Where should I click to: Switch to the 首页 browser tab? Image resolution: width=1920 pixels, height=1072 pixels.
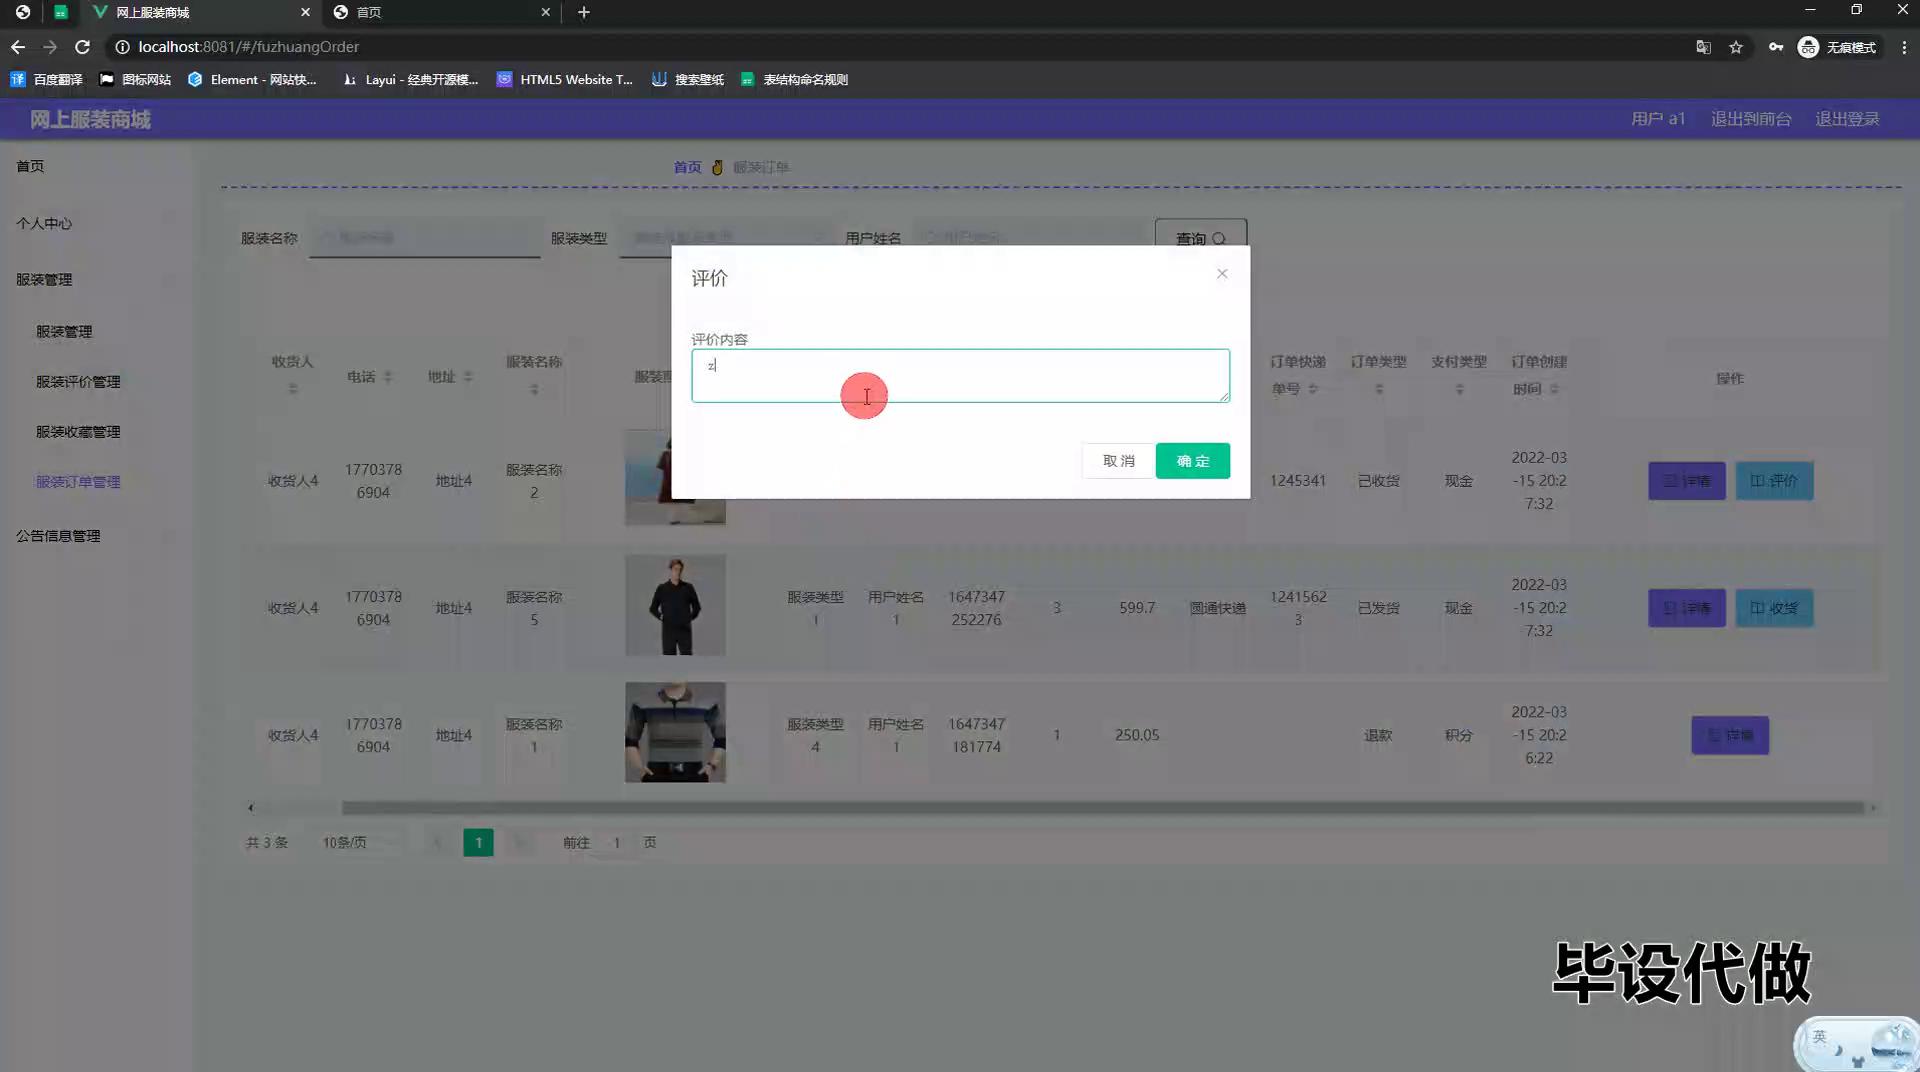(440, 12)
